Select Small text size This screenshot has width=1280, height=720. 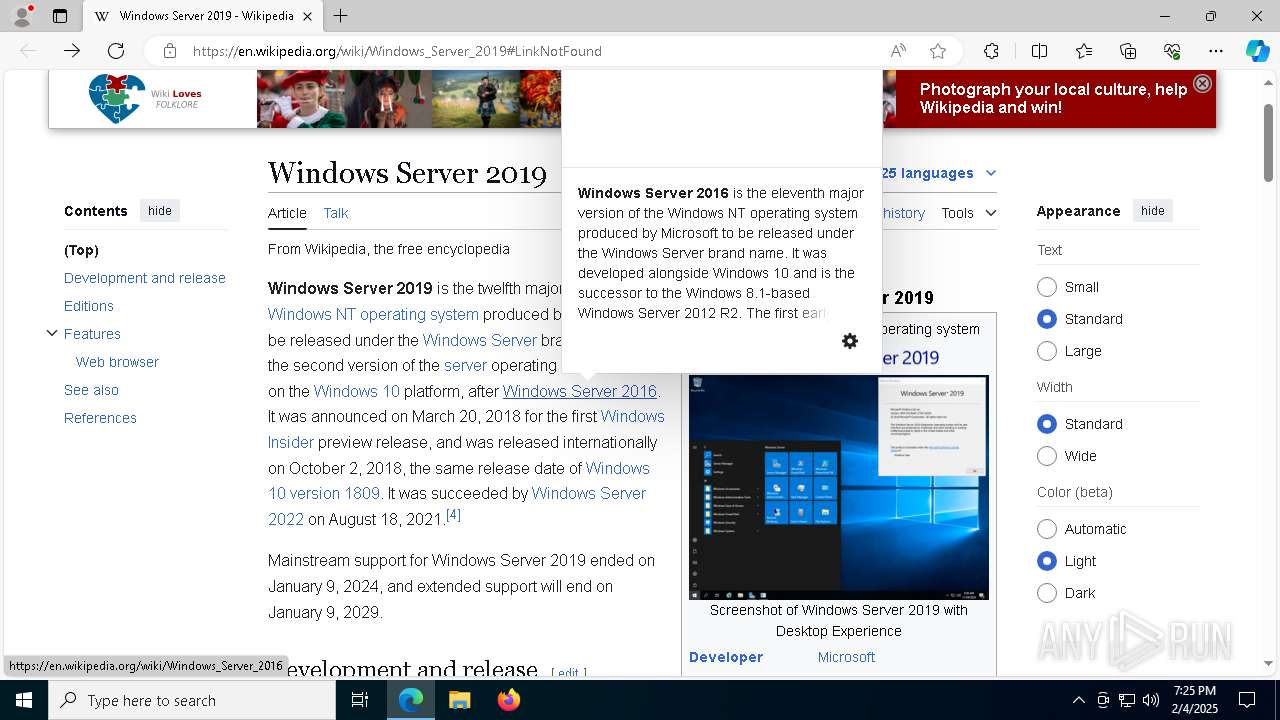[1047, 287]
